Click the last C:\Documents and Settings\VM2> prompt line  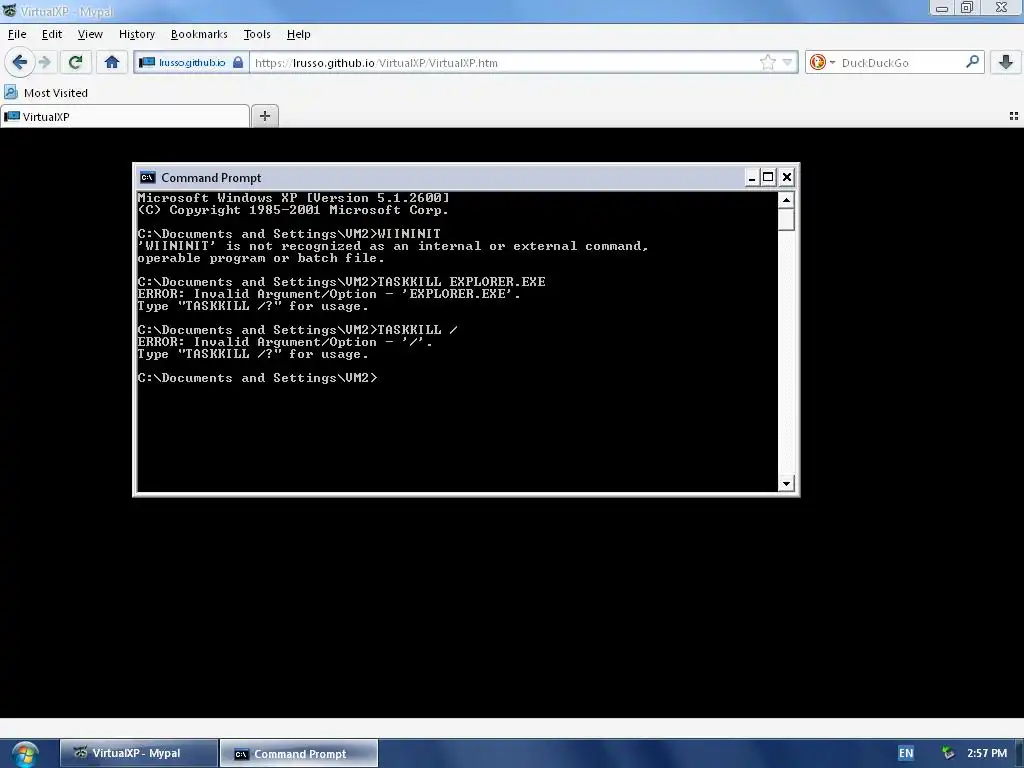[x=257, y=378]
